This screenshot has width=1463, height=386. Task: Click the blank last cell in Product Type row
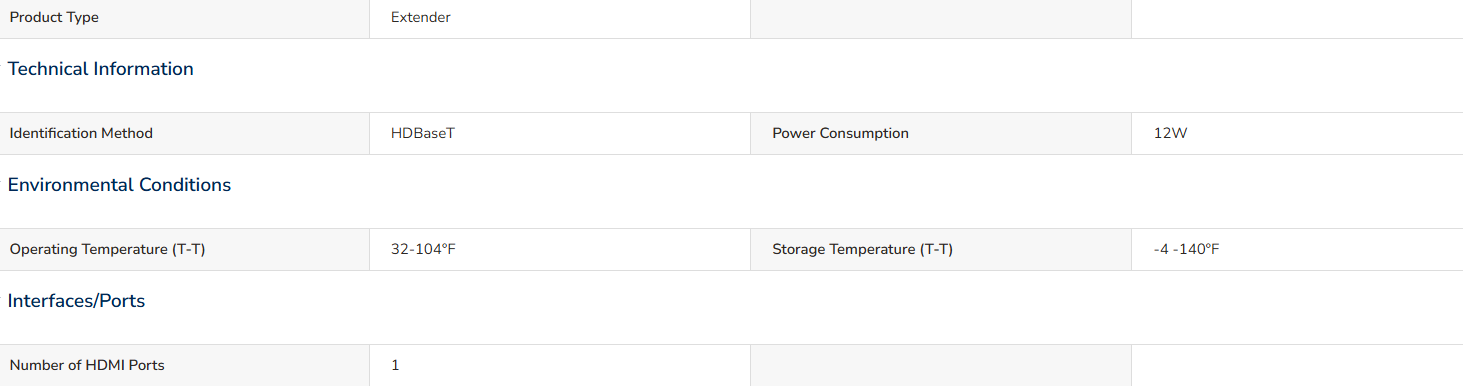(x=1297, y=18)
